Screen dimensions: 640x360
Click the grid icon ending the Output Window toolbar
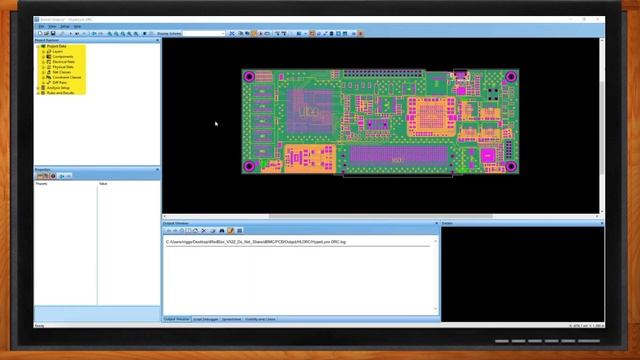point(240,231)
